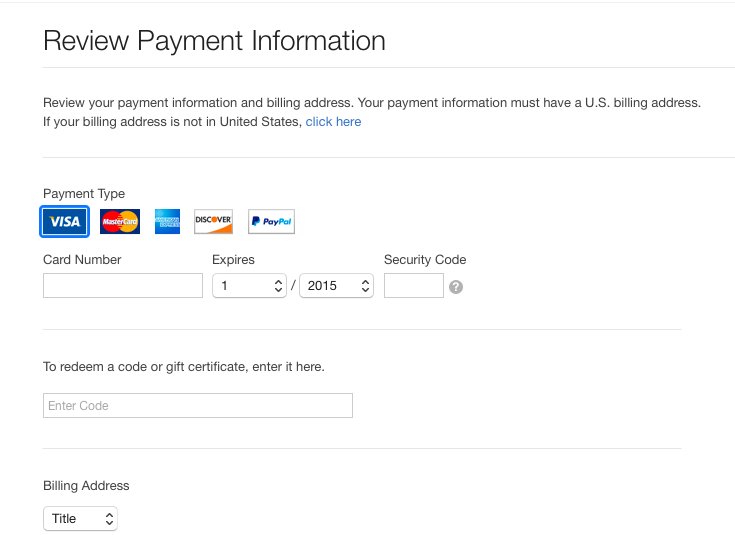The image size is (735, 535).
Task: Focus the Card Number text box
Action: [x=123, y=286]
